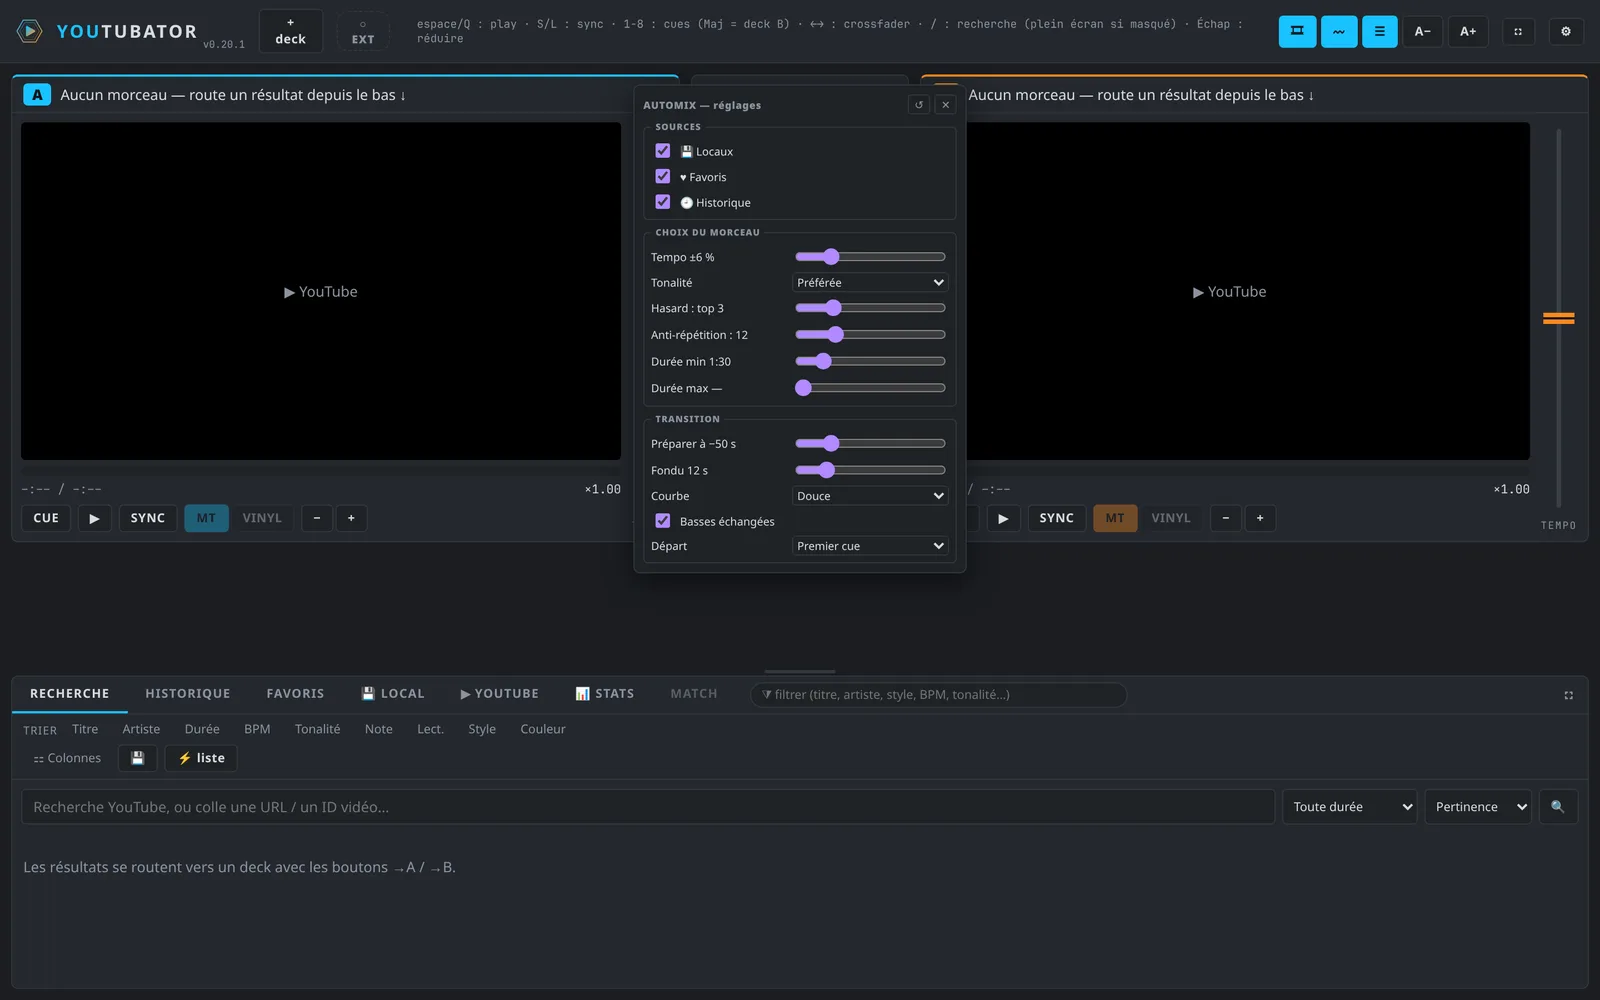Open the YOUTUBE tab
1600x1000 pixels.
coord(500,694)
